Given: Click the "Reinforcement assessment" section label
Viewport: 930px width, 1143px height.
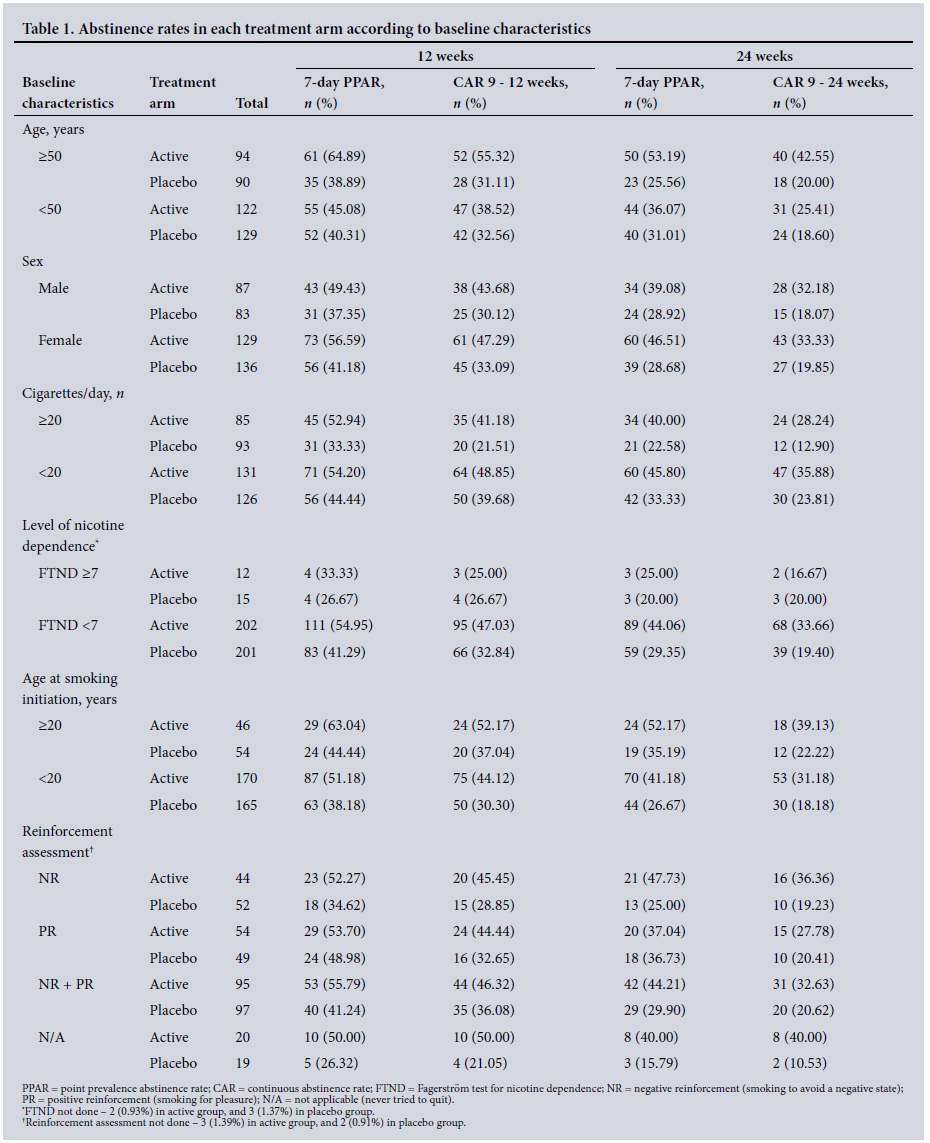Looking at the screenshot, I should pos(67,841).
